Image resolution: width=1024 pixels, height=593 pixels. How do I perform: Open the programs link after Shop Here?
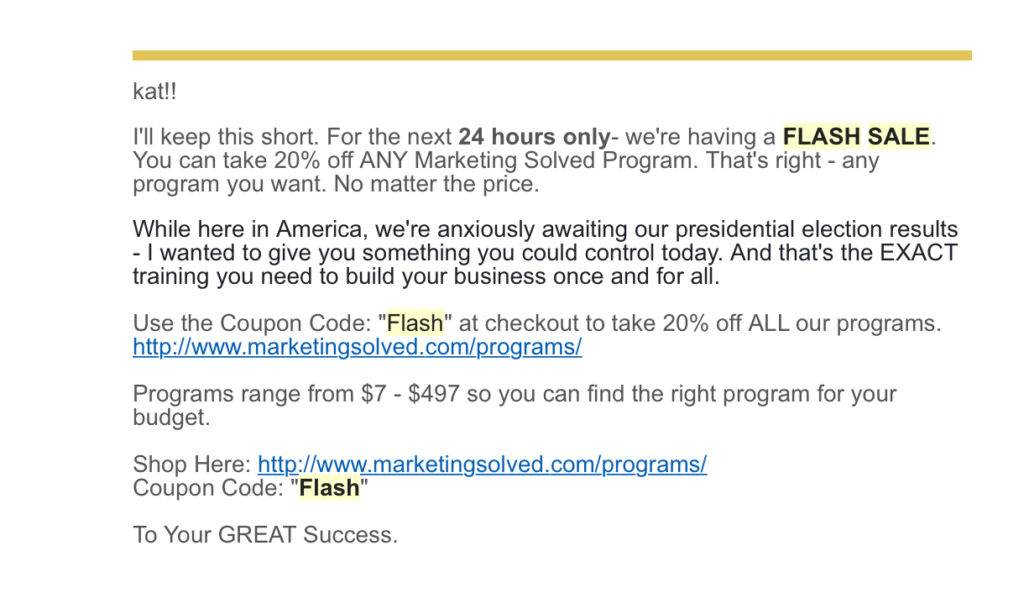click(x=482, y=464)
